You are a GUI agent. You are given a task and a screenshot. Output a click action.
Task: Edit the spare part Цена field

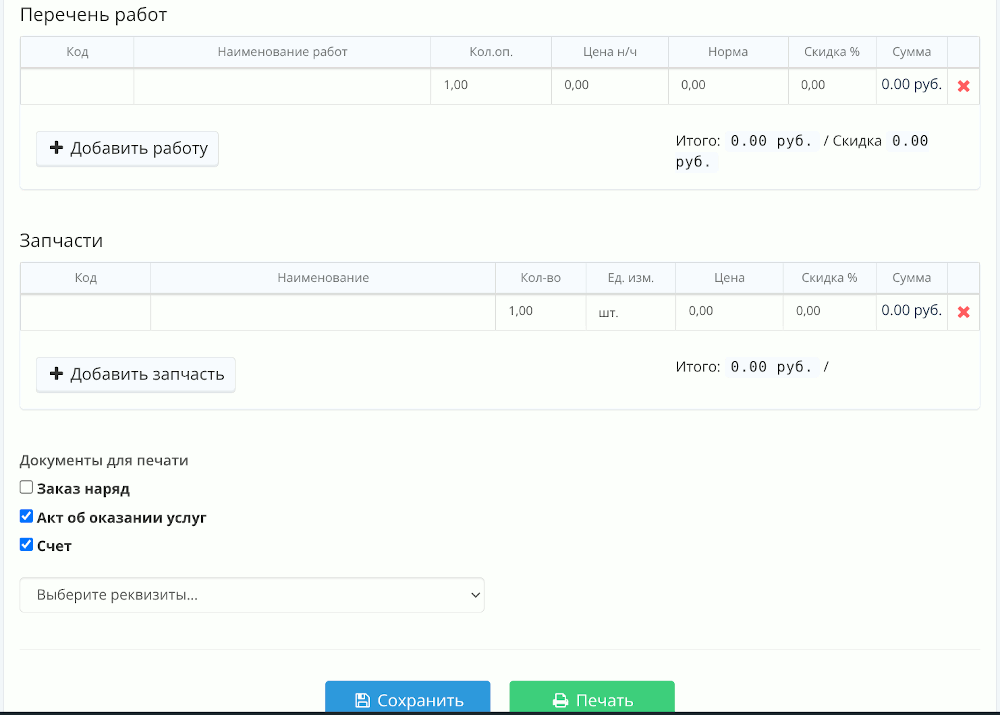(x=729, y=312)
